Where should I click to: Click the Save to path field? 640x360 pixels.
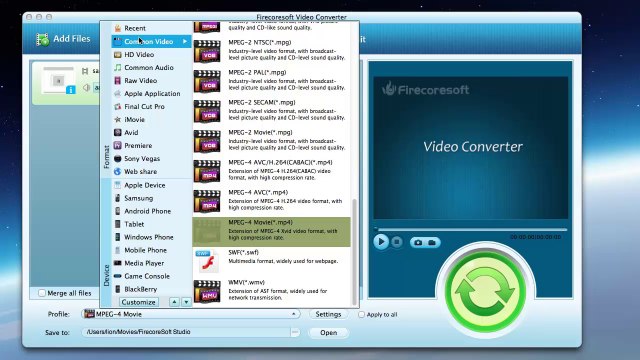[186, 332]
